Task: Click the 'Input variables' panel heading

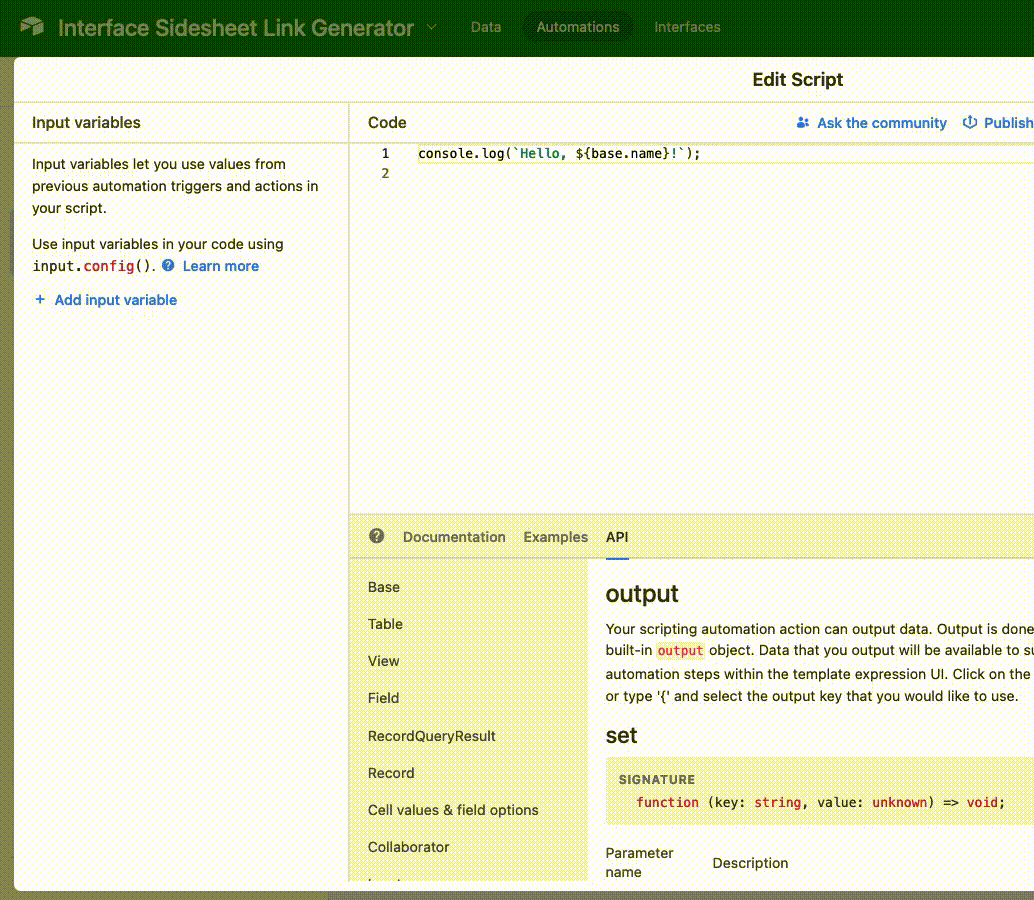Action: click(86, 123)
